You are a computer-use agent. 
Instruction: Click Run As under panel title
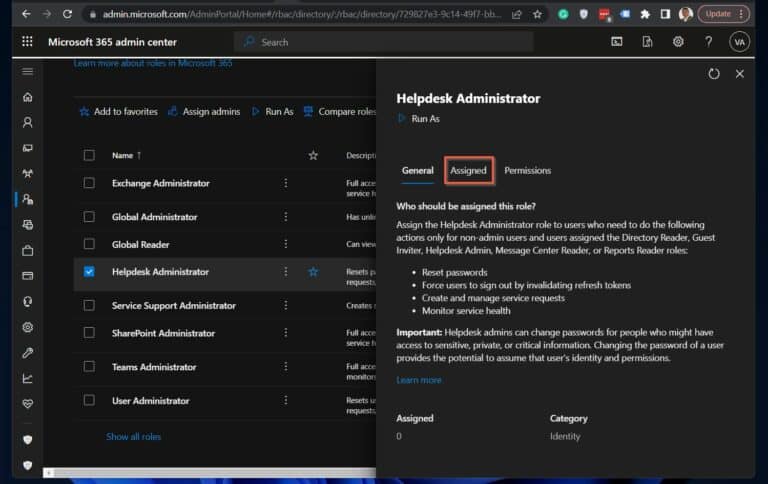(419, 119)
